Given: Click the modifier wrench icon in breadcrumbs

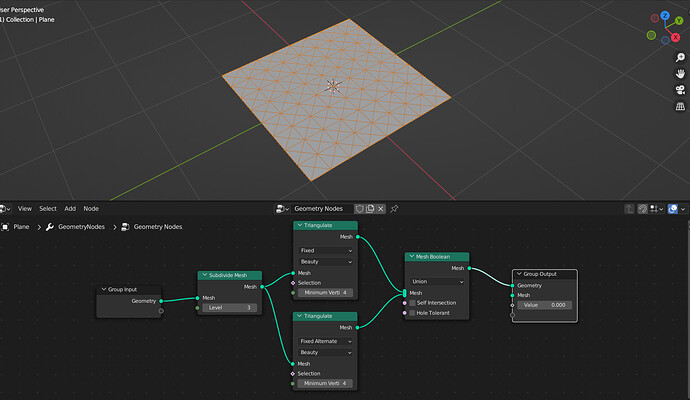Looking at the screenshot, I should pos(50,227).
